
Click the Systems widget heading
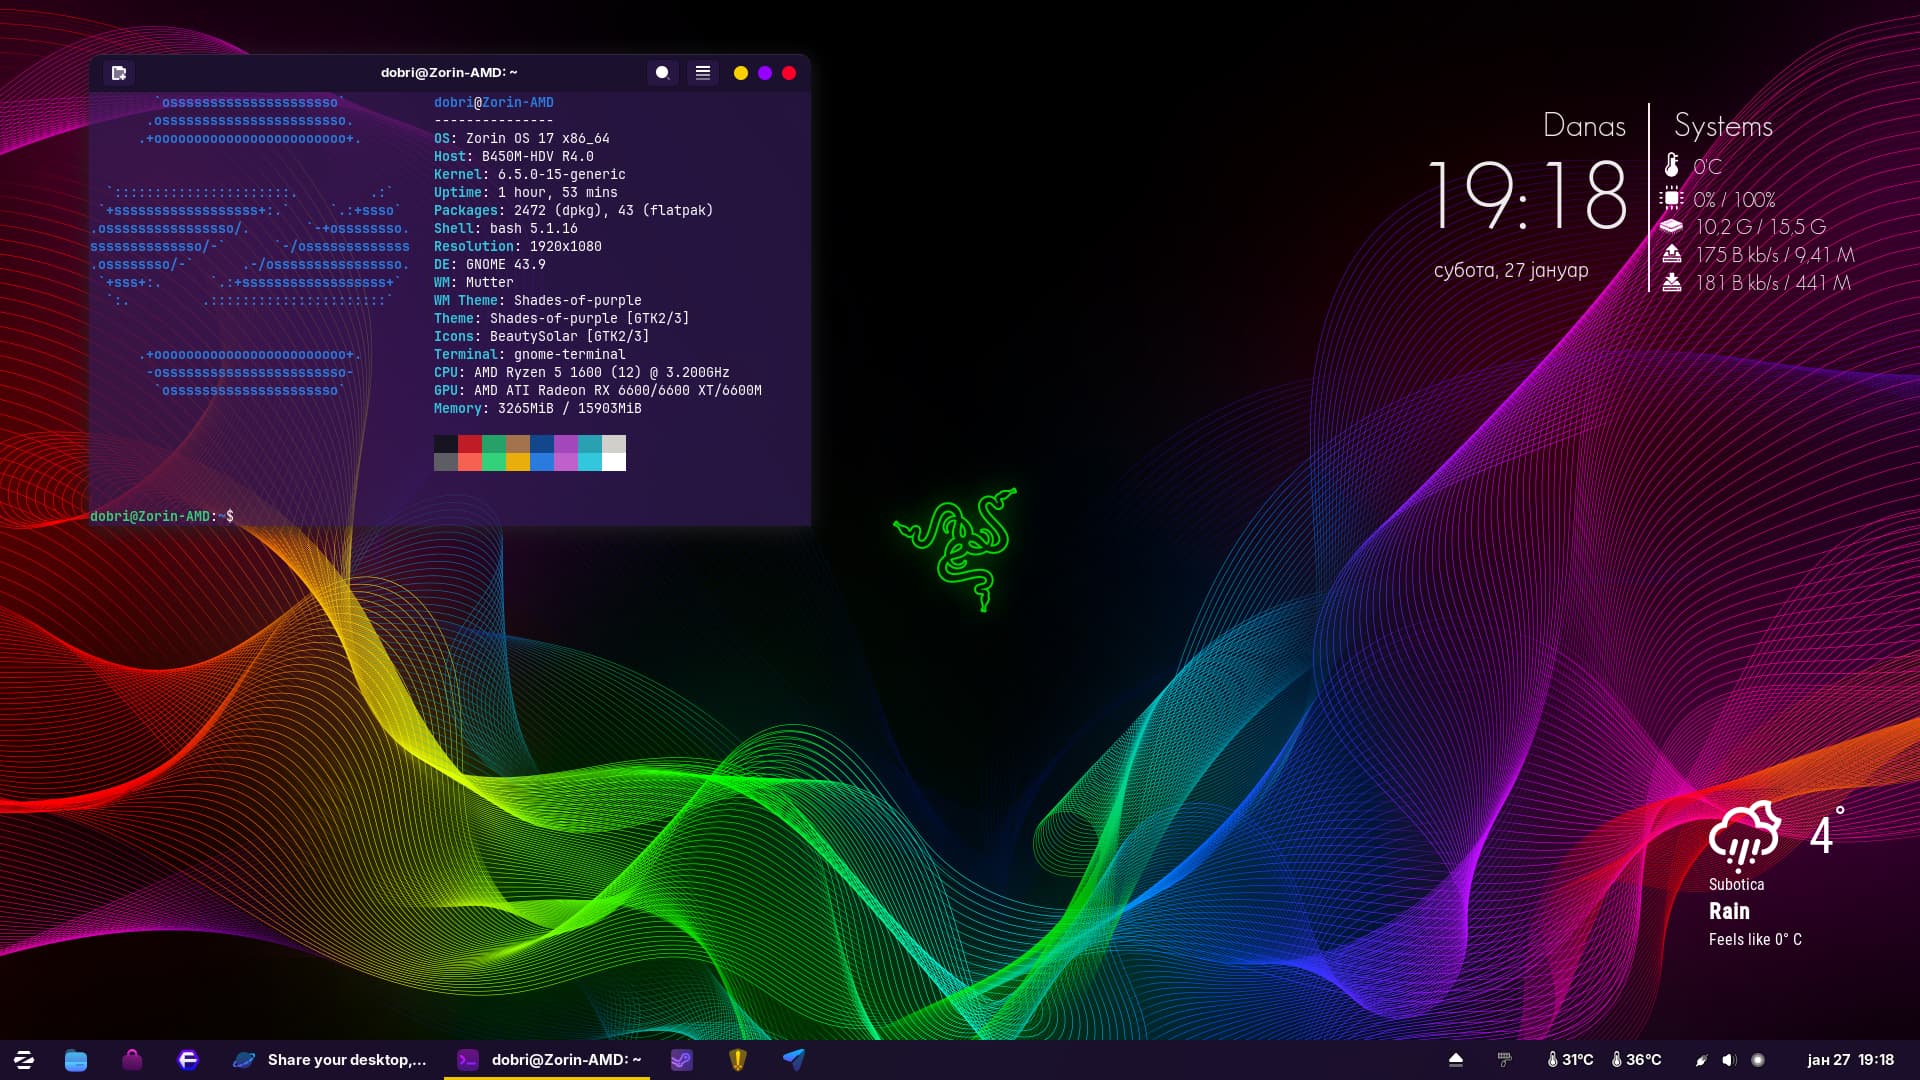1723,126
